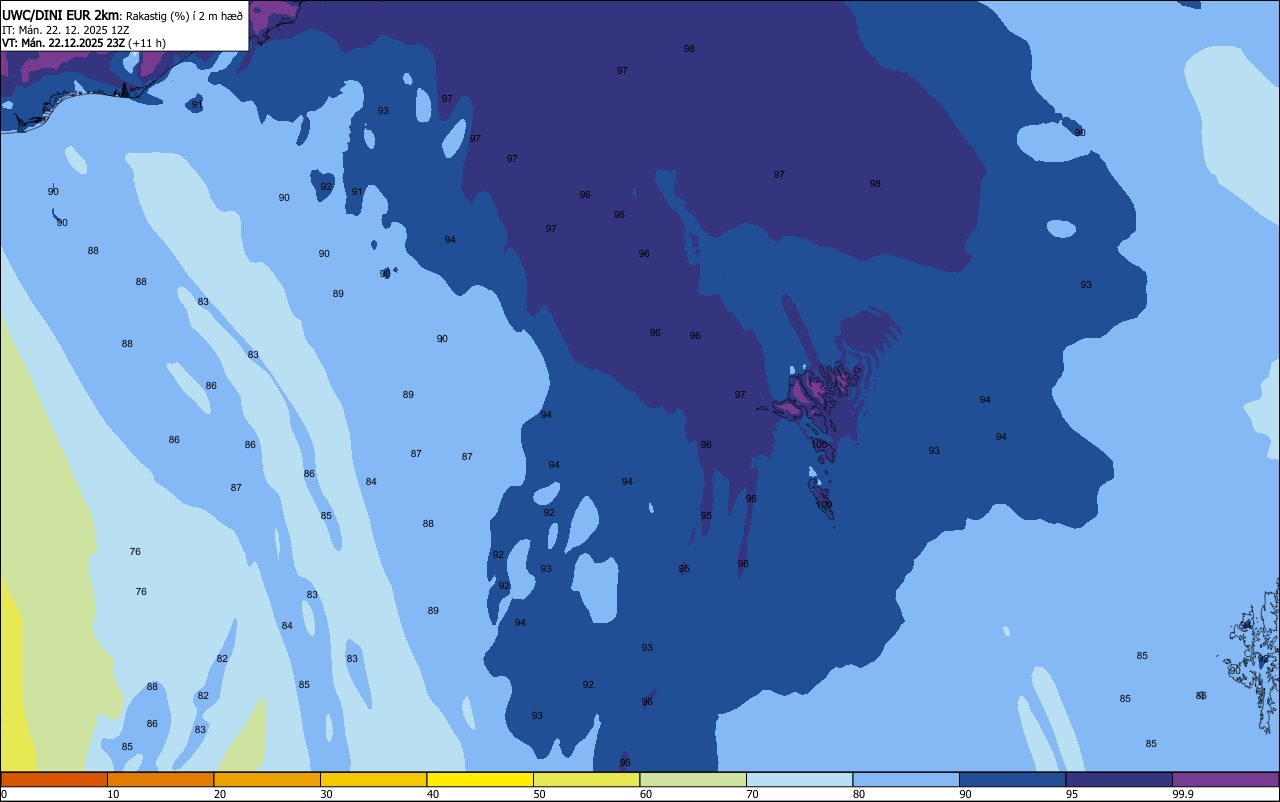
Task: Select the '30' legend scale label
Action: [326, 794]
